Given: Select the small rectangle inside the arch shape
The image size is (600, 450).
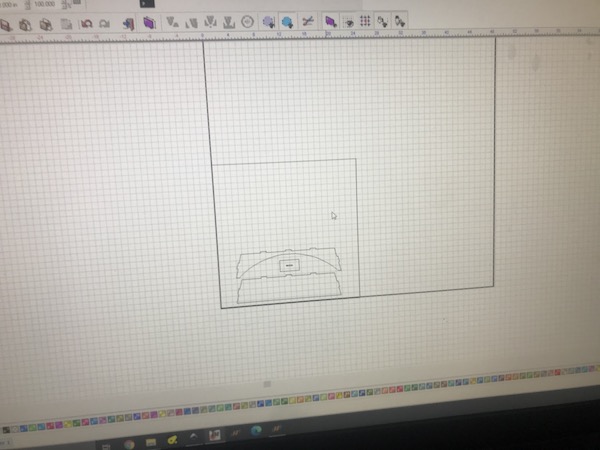Looking at the screenshot, I should pyautogui.click(x=289, y=266).
